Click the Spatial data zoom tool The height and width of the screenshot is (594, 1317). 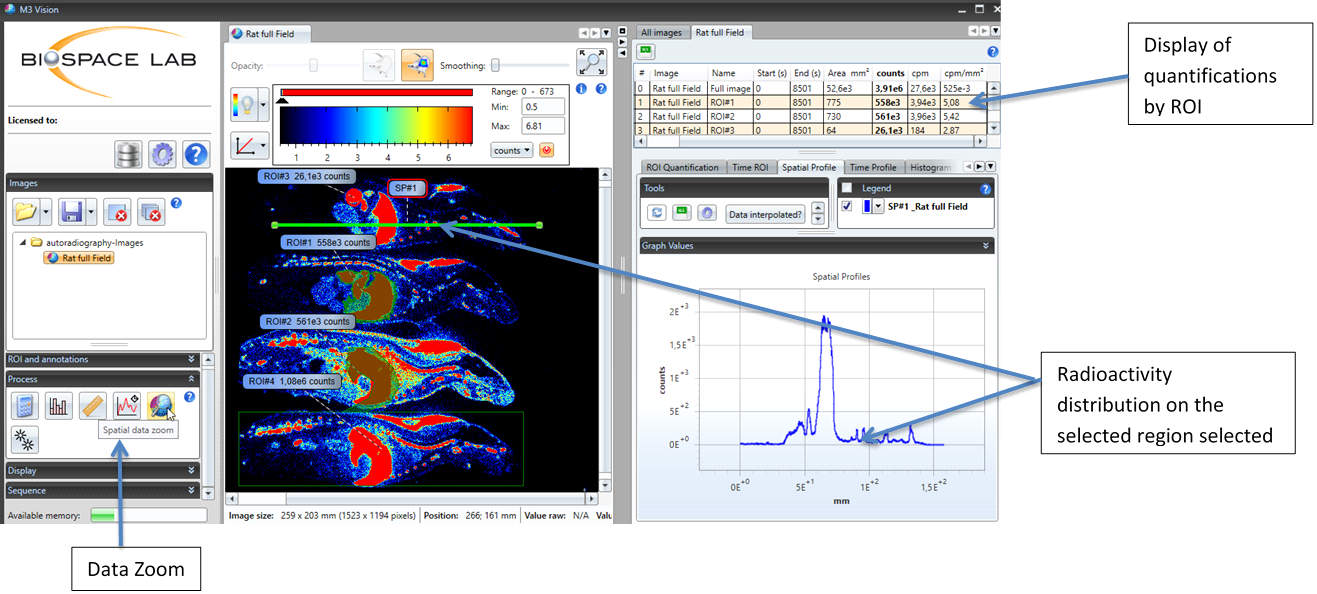click(160, 405)
